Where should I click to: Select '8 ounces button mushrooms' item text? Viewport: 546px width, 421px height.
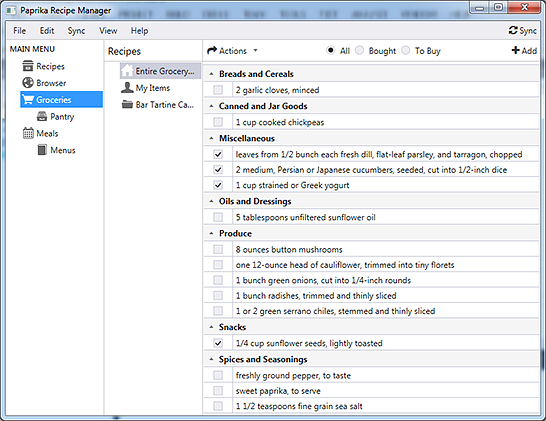coord(289,249)
